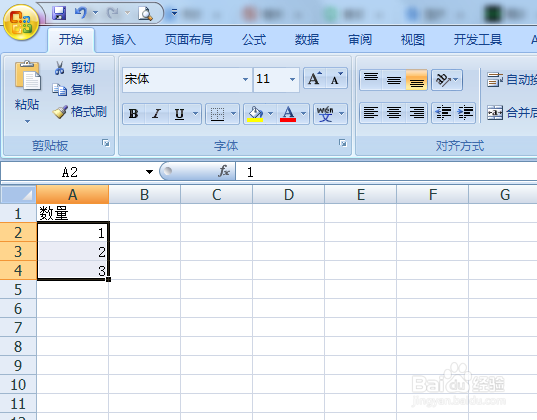Increase indent icon

point(465,112)
